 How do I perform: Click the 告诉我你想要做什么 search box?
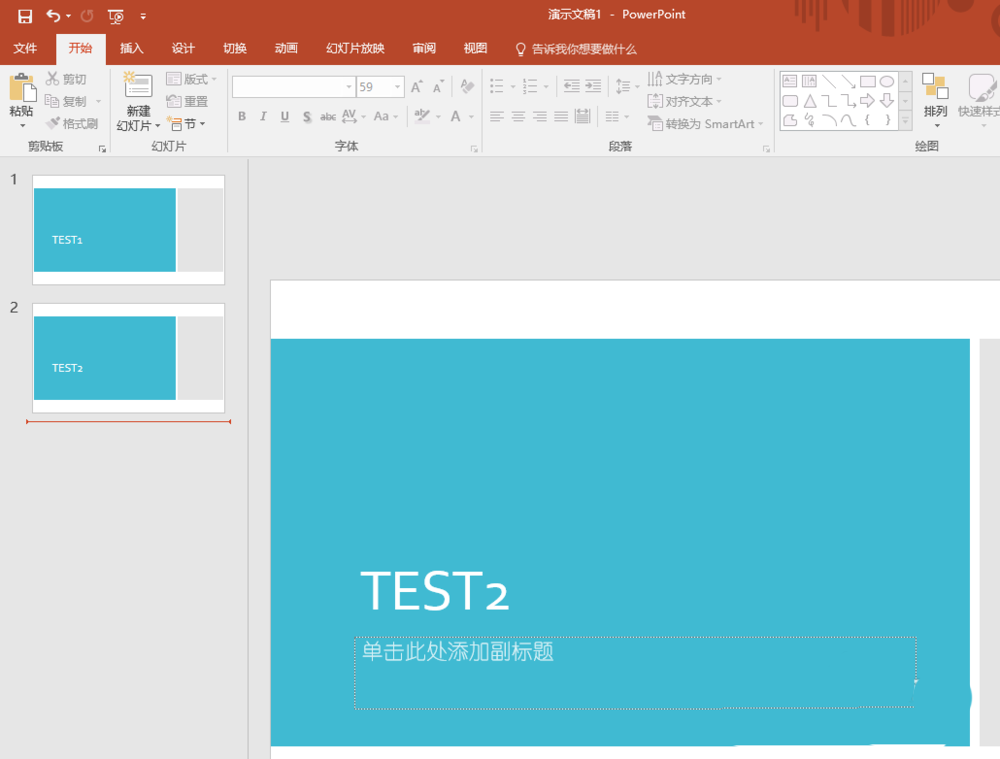tap(576, 49)
